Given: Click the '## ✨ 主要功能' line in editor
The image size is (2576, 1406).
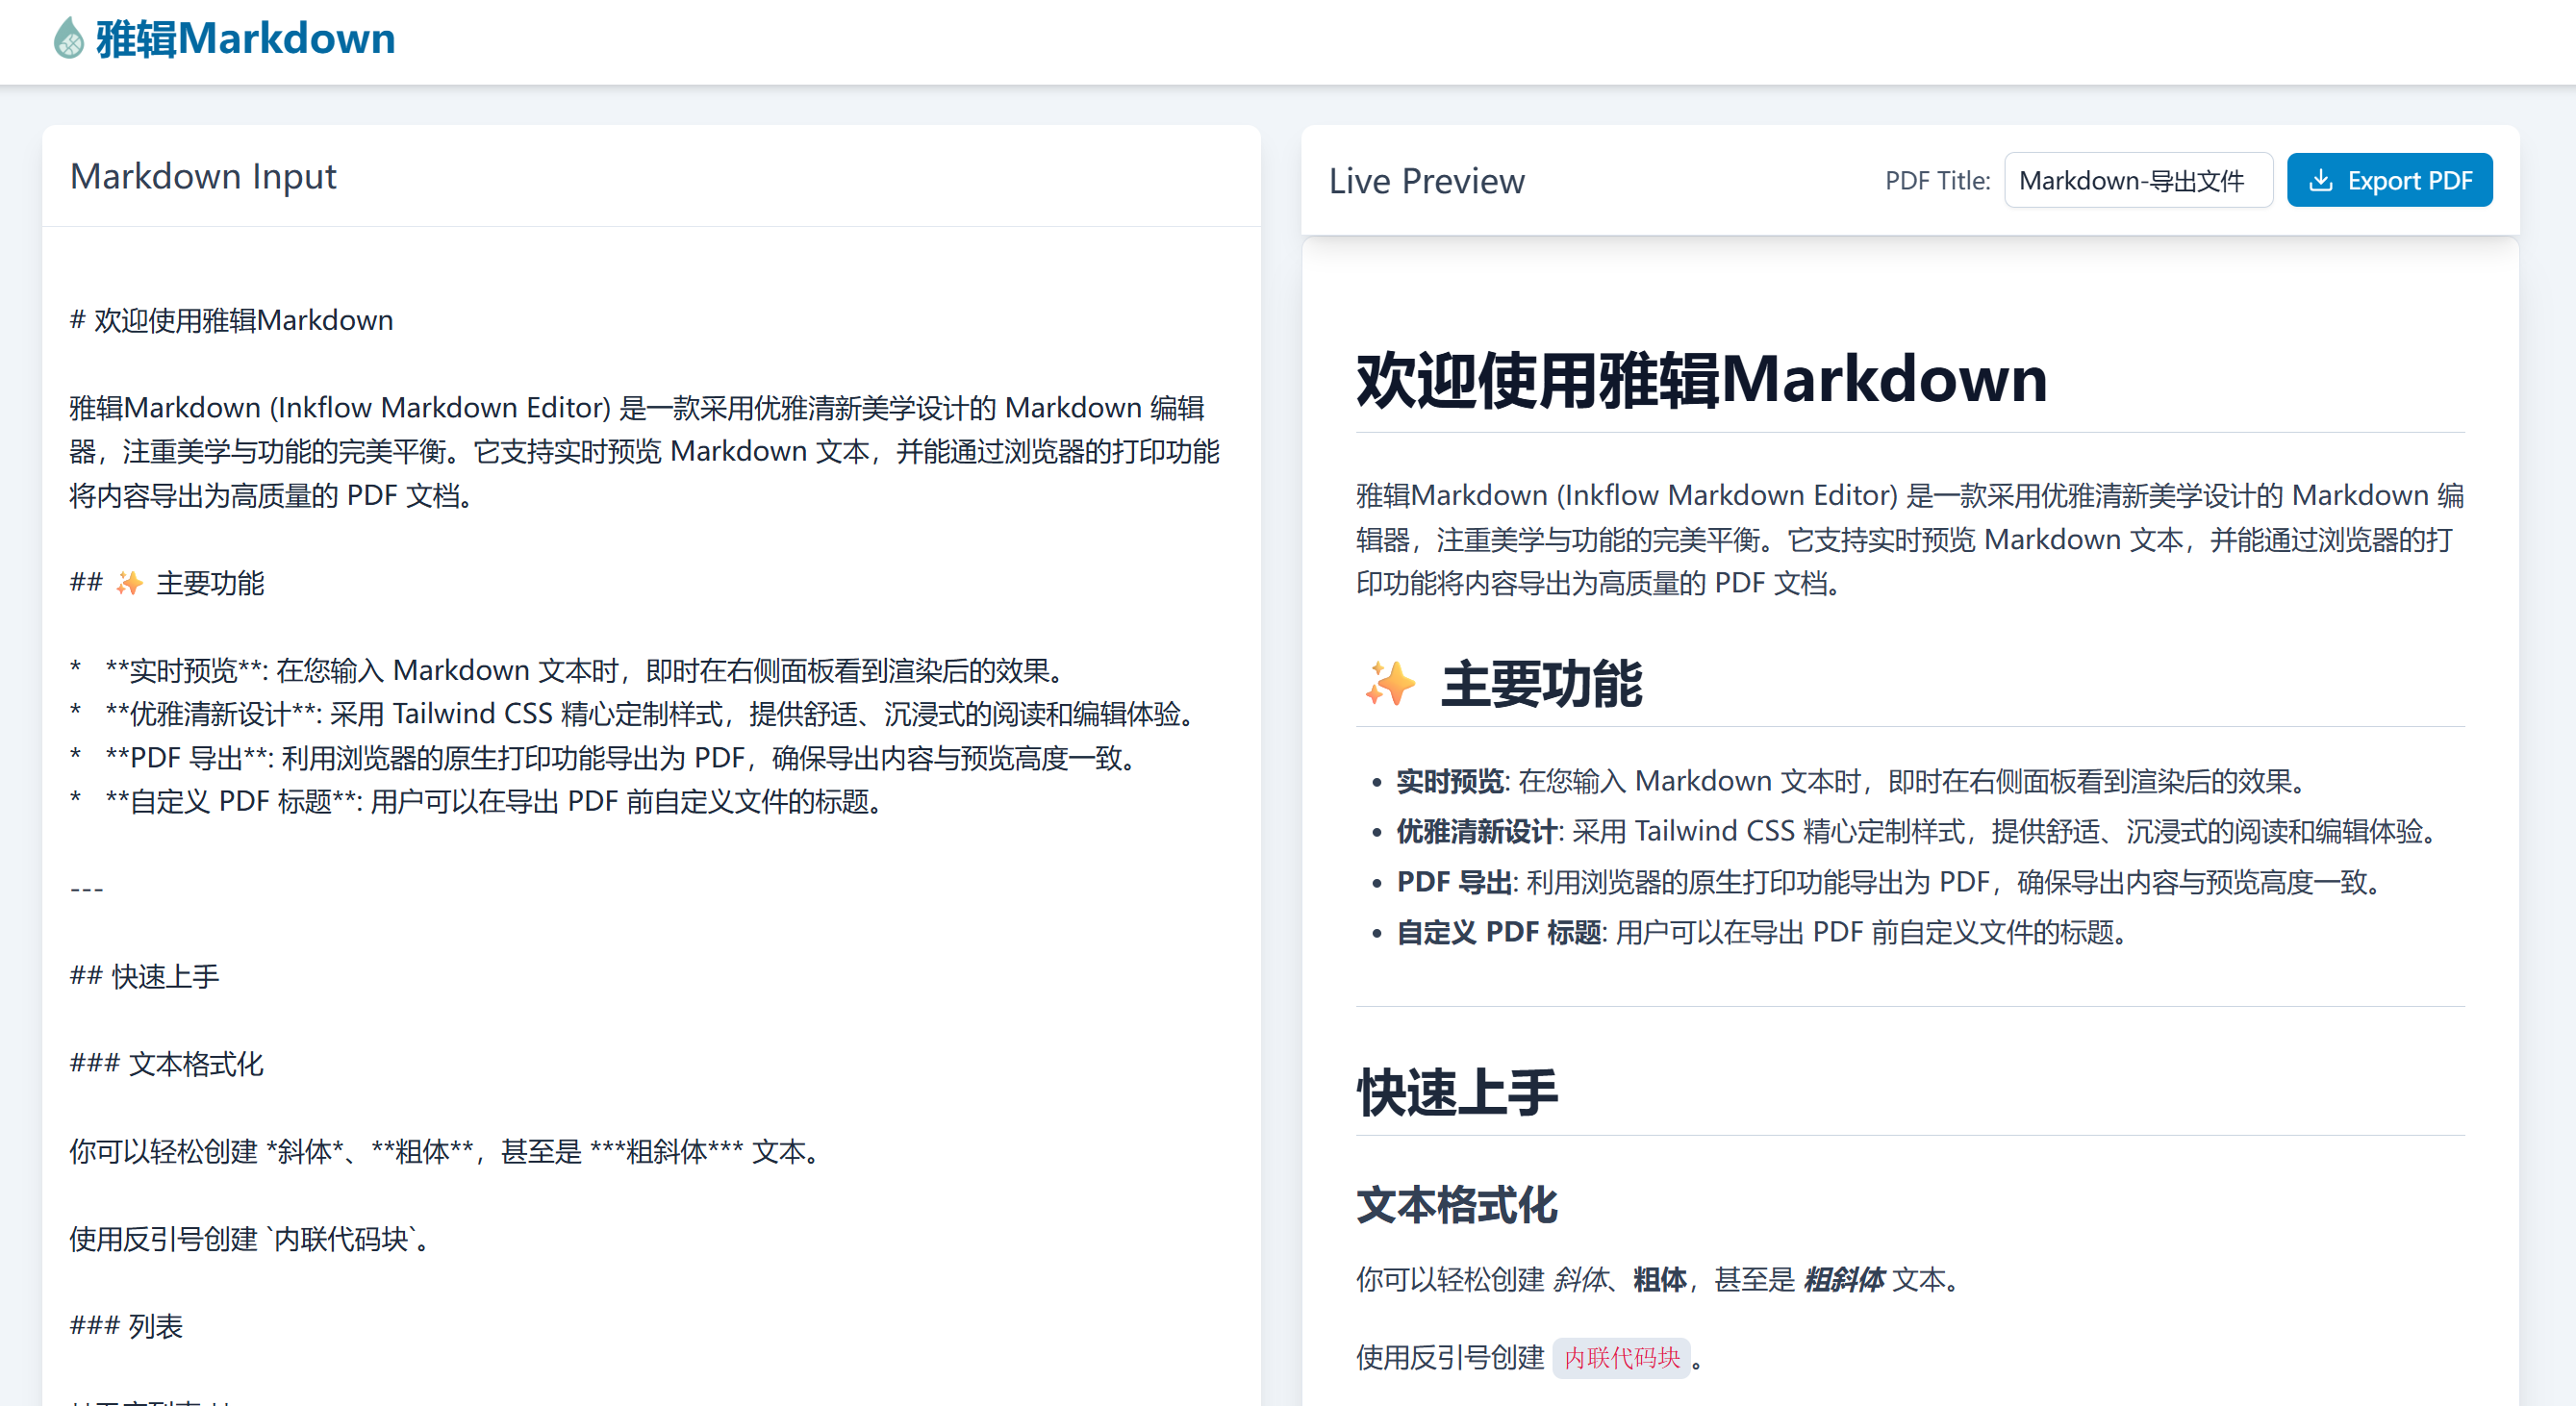Looking at the screenshot, I should tap(167, 583).
